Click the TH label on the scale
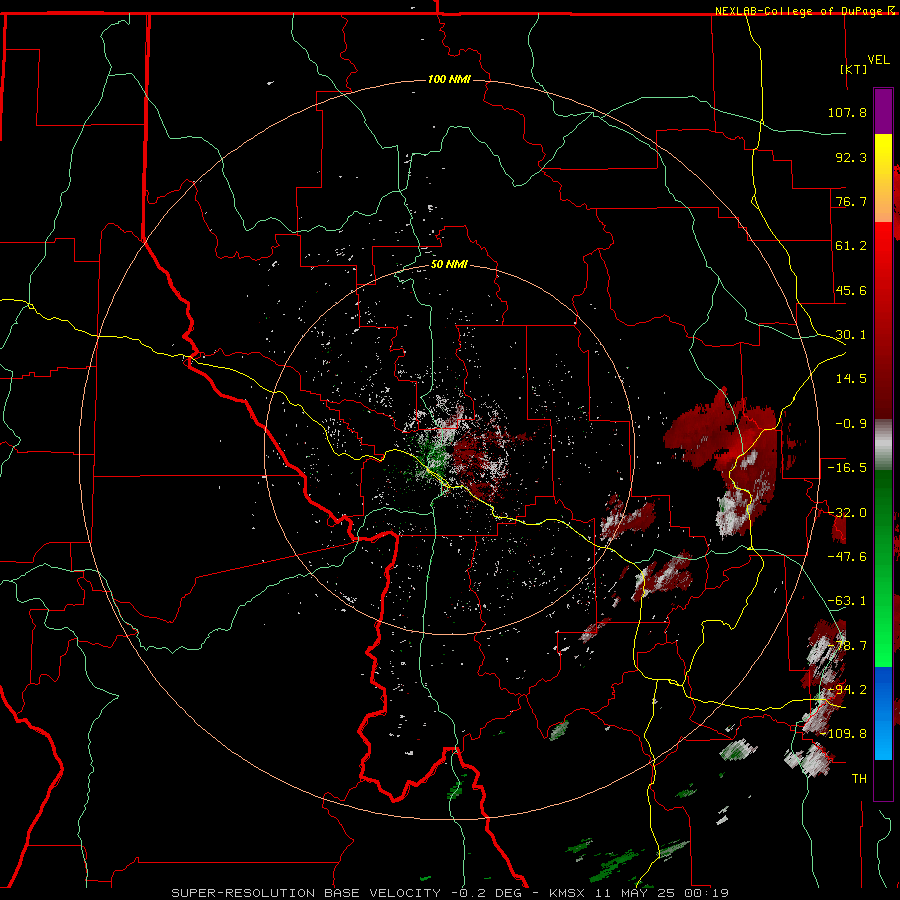This screenshot has height=900, width=900. pos(859,779)
